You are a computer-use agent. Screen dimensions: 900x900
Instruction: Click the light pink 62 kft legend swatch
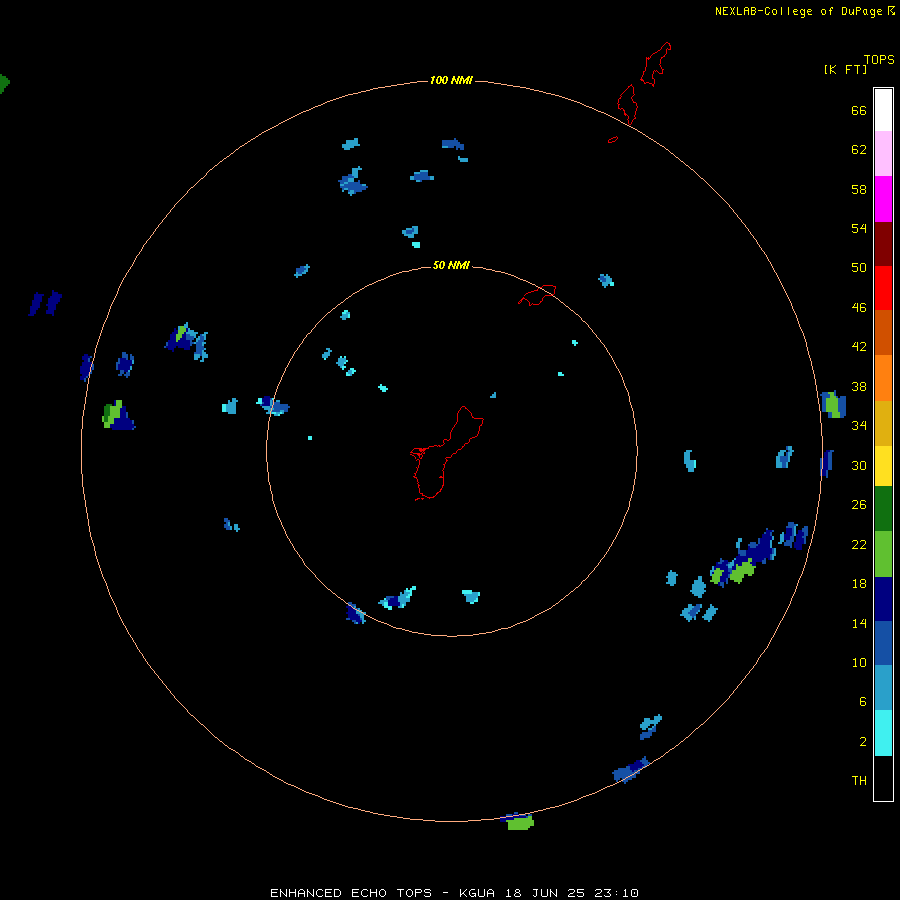coord(883,153)
